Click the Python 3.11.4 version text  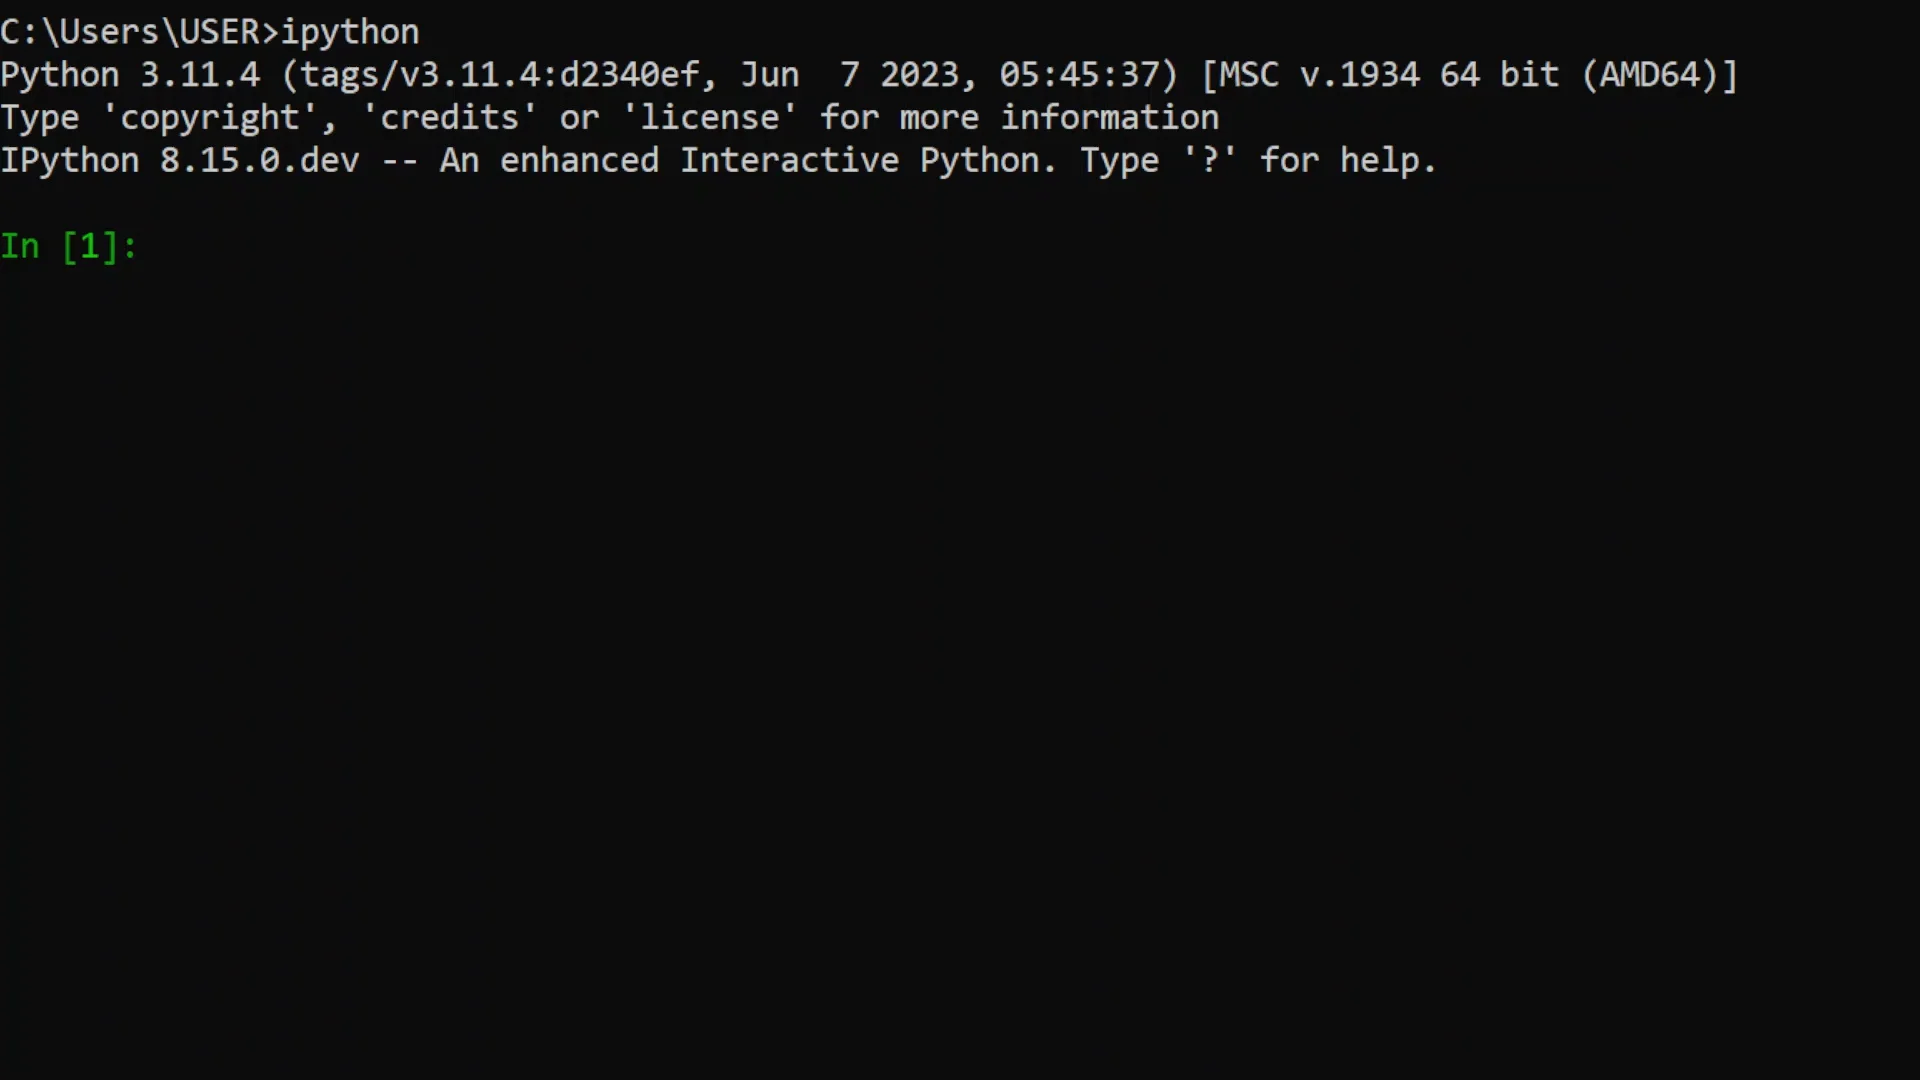(x=130, y=75)
